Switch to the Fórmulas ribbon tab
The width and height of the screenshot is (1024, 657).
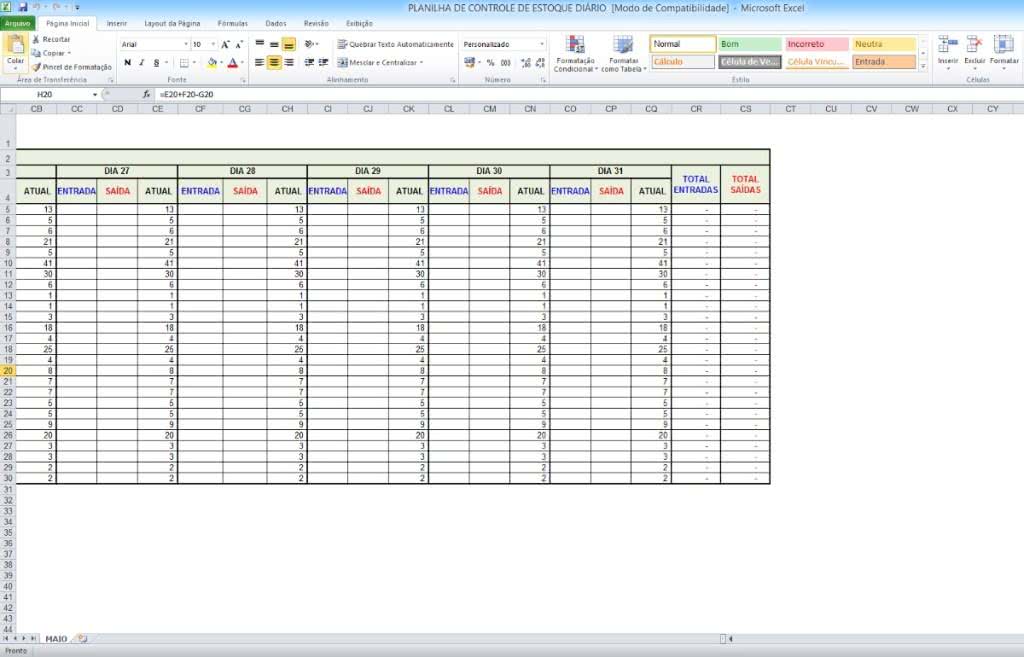point(232,23)
